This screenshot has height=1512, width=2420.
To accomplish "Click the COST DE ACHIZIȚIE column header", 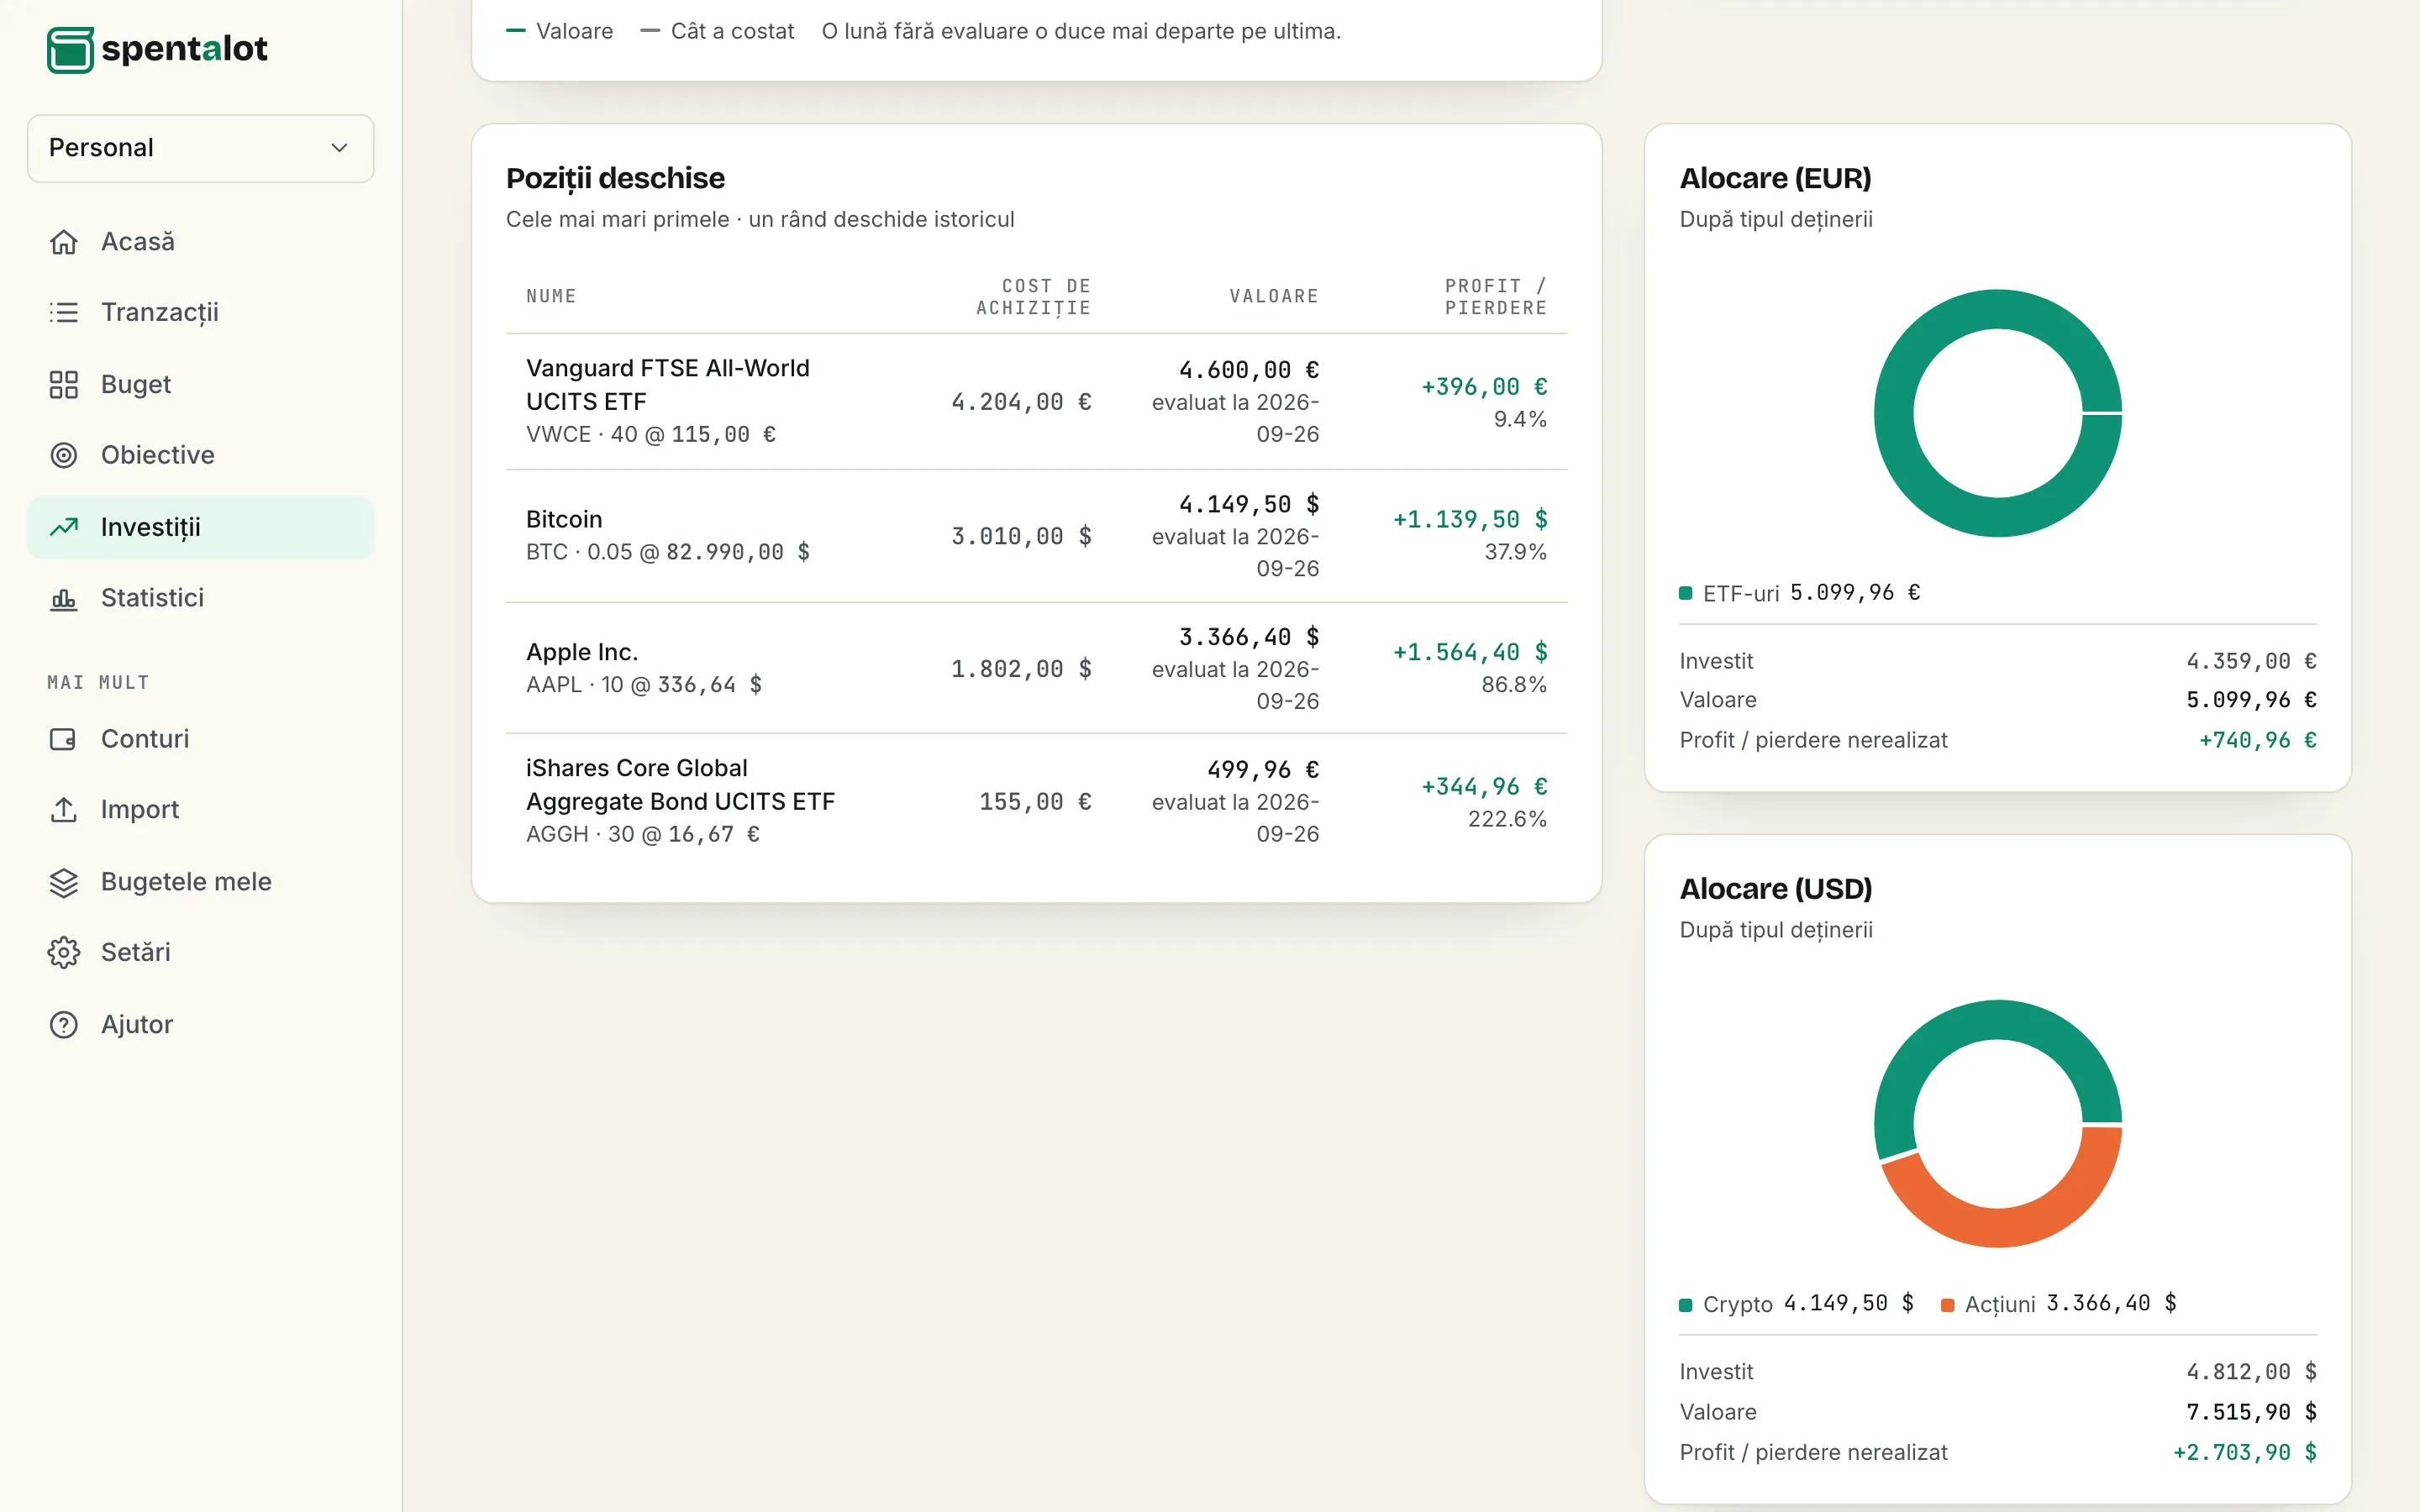I will 1033,297.
